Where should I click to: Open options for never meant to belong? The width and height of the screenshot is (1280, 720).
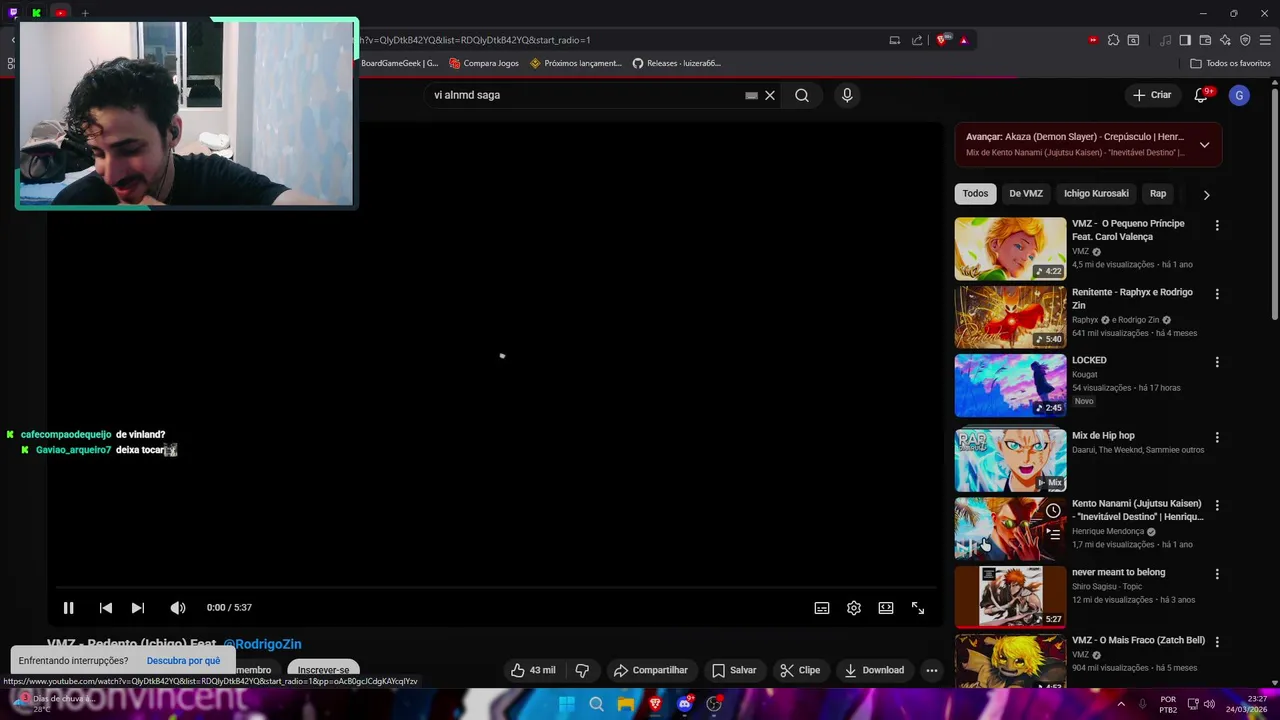click(x=1217, y=574)
